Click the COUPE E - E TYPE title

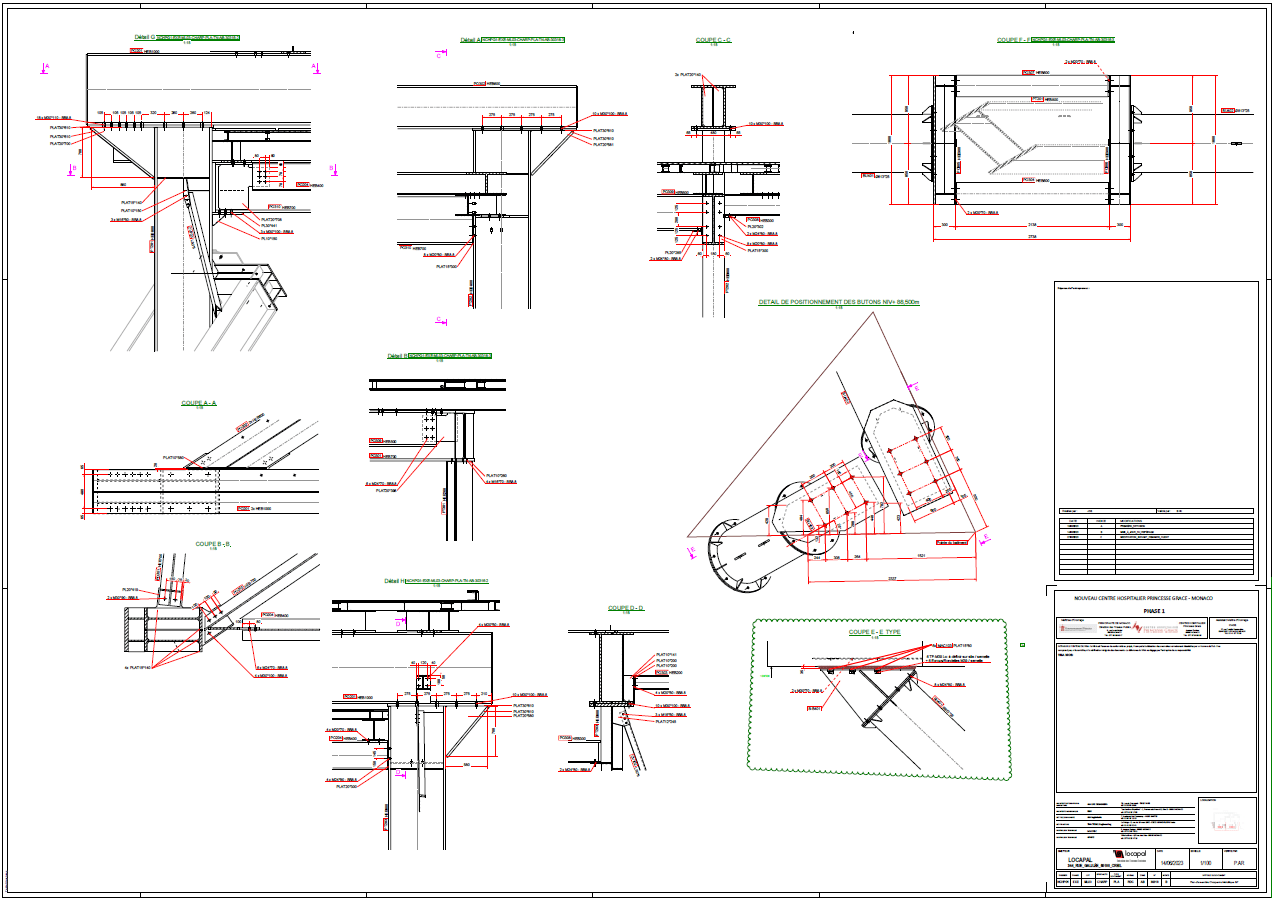pyautogui.click(x=875, y=632)
